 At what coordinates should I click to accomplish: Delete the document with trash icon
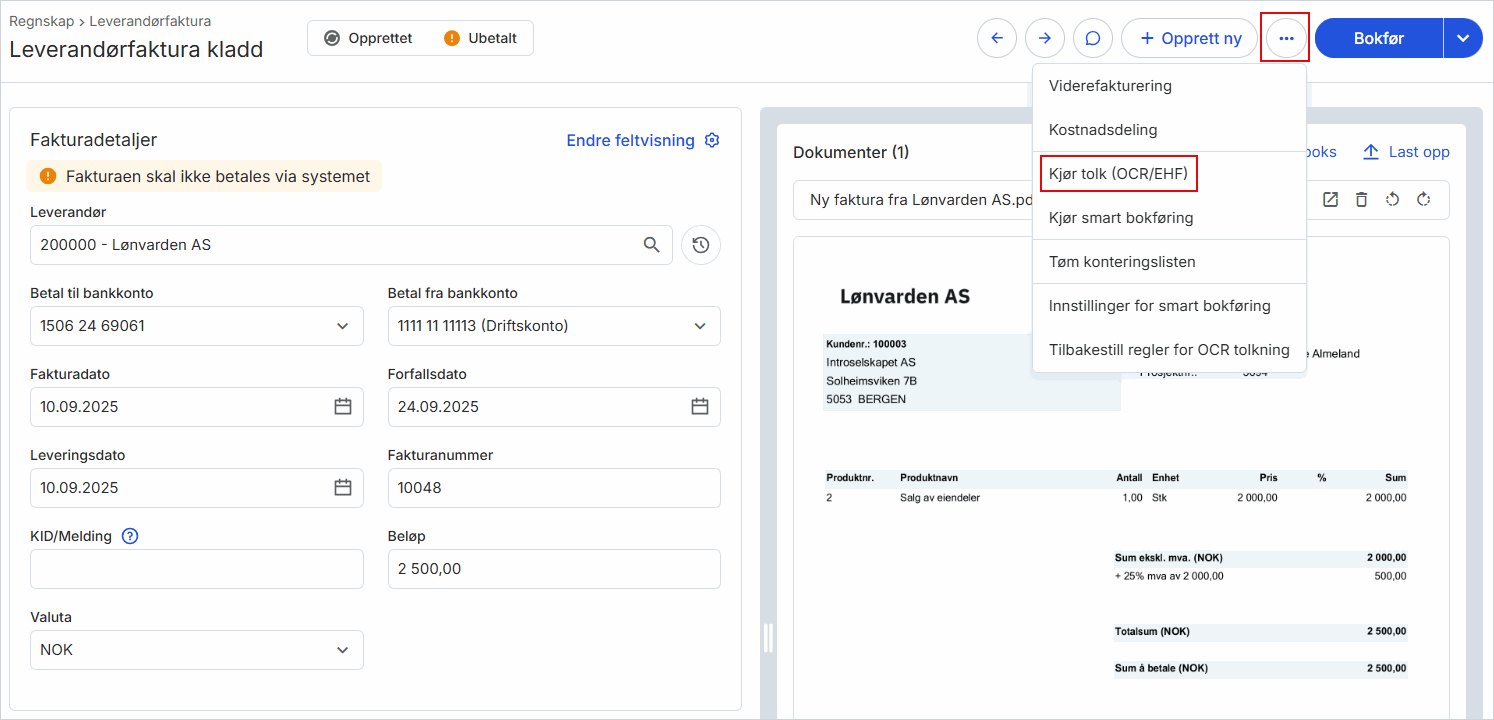[x=1361, y=200]
